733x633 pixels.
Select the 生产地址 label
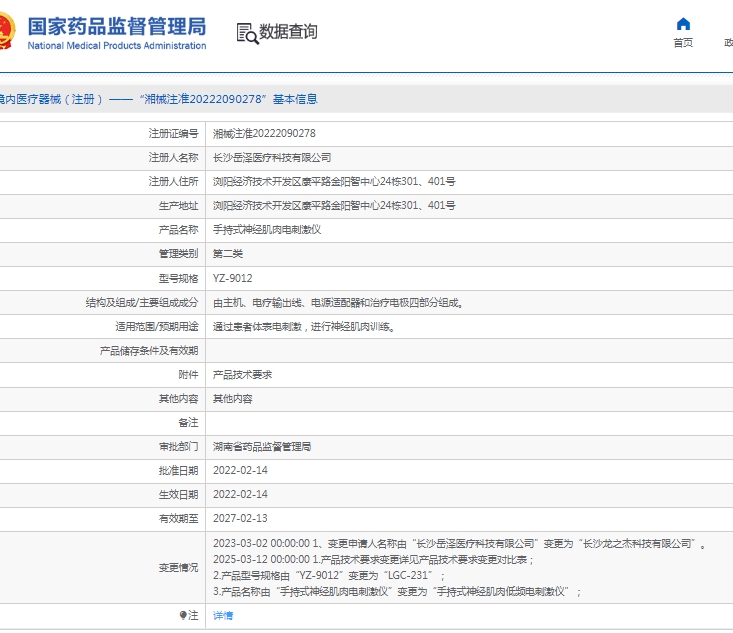pos(179,206)
